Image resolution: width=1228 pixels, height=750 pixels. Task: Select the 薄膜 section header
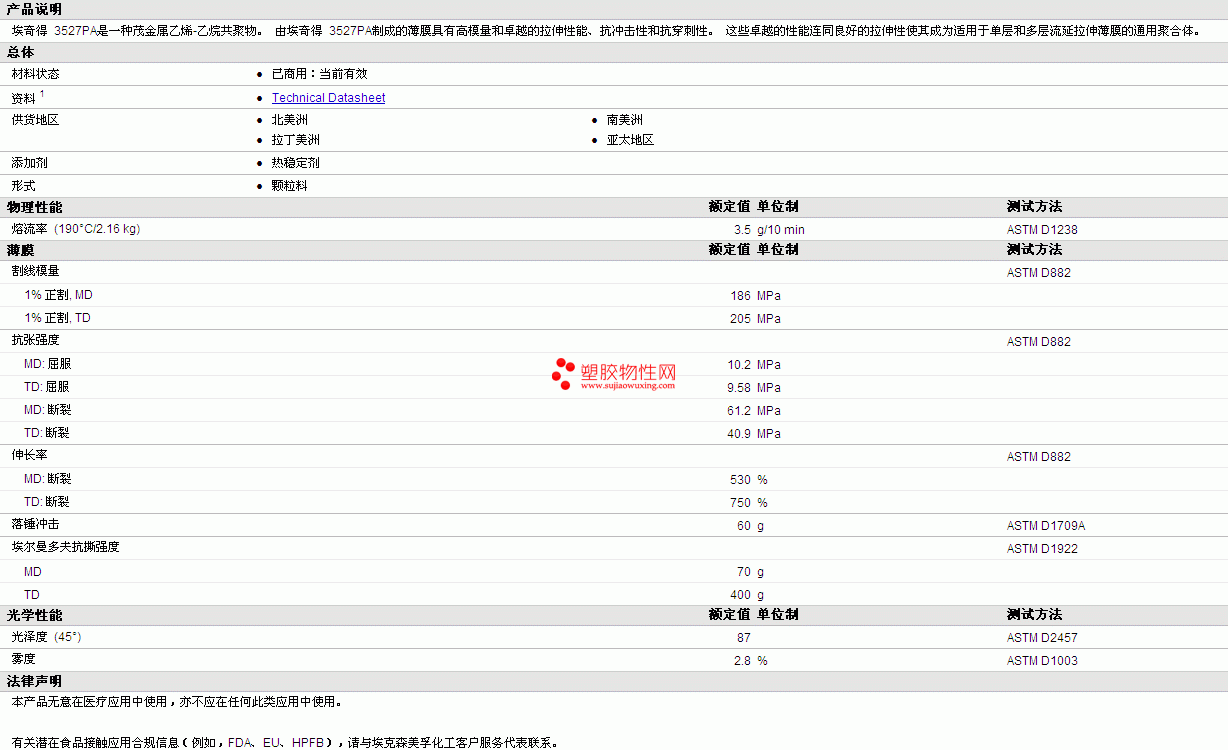point(21,250)
